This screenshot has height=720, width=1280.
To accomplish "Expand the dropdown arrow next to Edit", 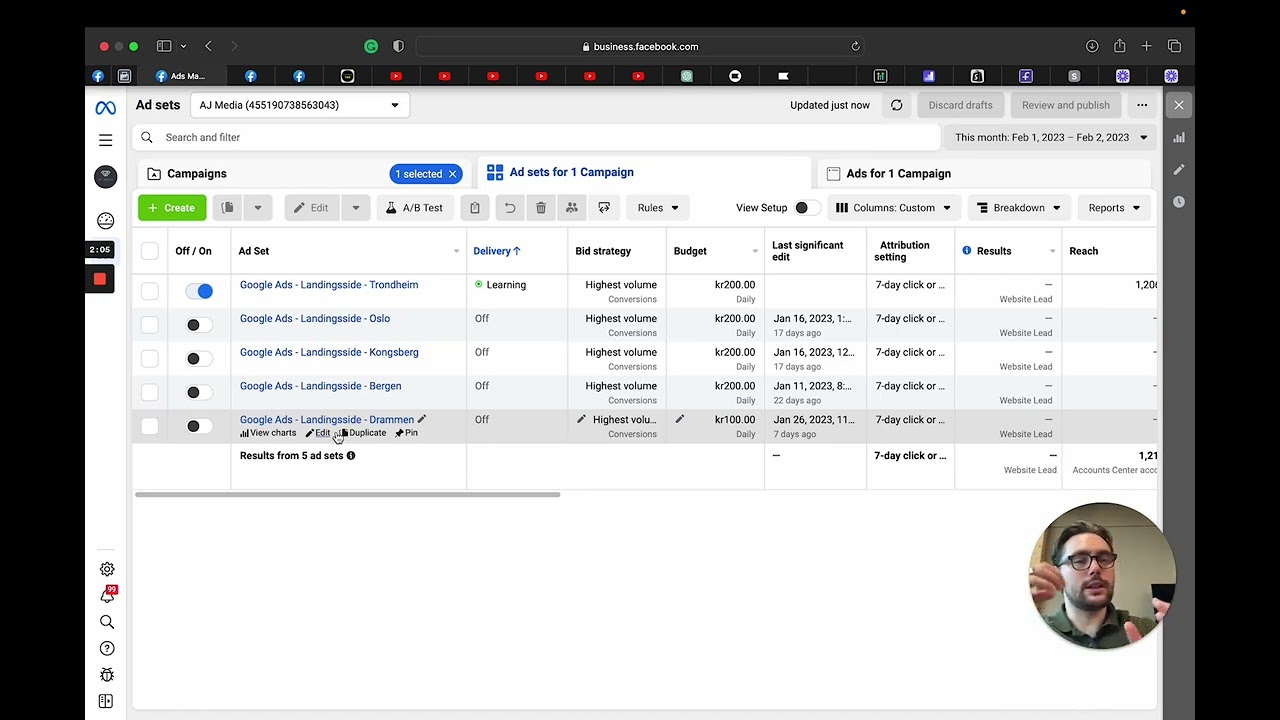I will pyautogui.click(x=355, y=208).
